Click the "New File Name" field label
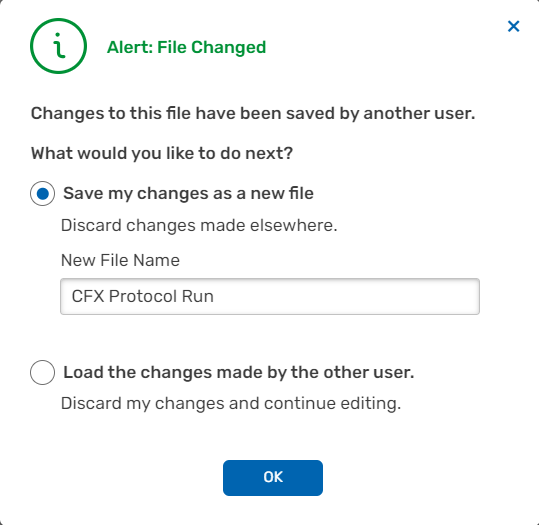This screenshot has width=539, height=525. click(120, 260)
